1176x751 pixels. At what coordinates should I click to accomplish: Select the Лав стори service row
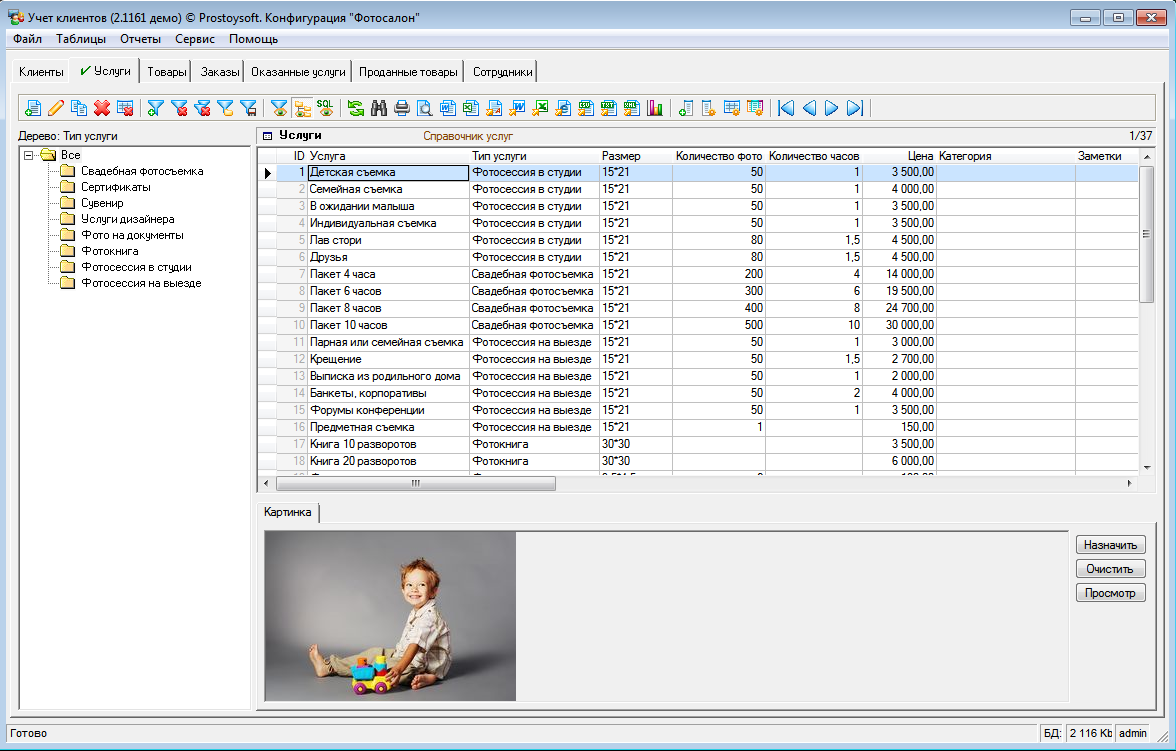[698, 240]
